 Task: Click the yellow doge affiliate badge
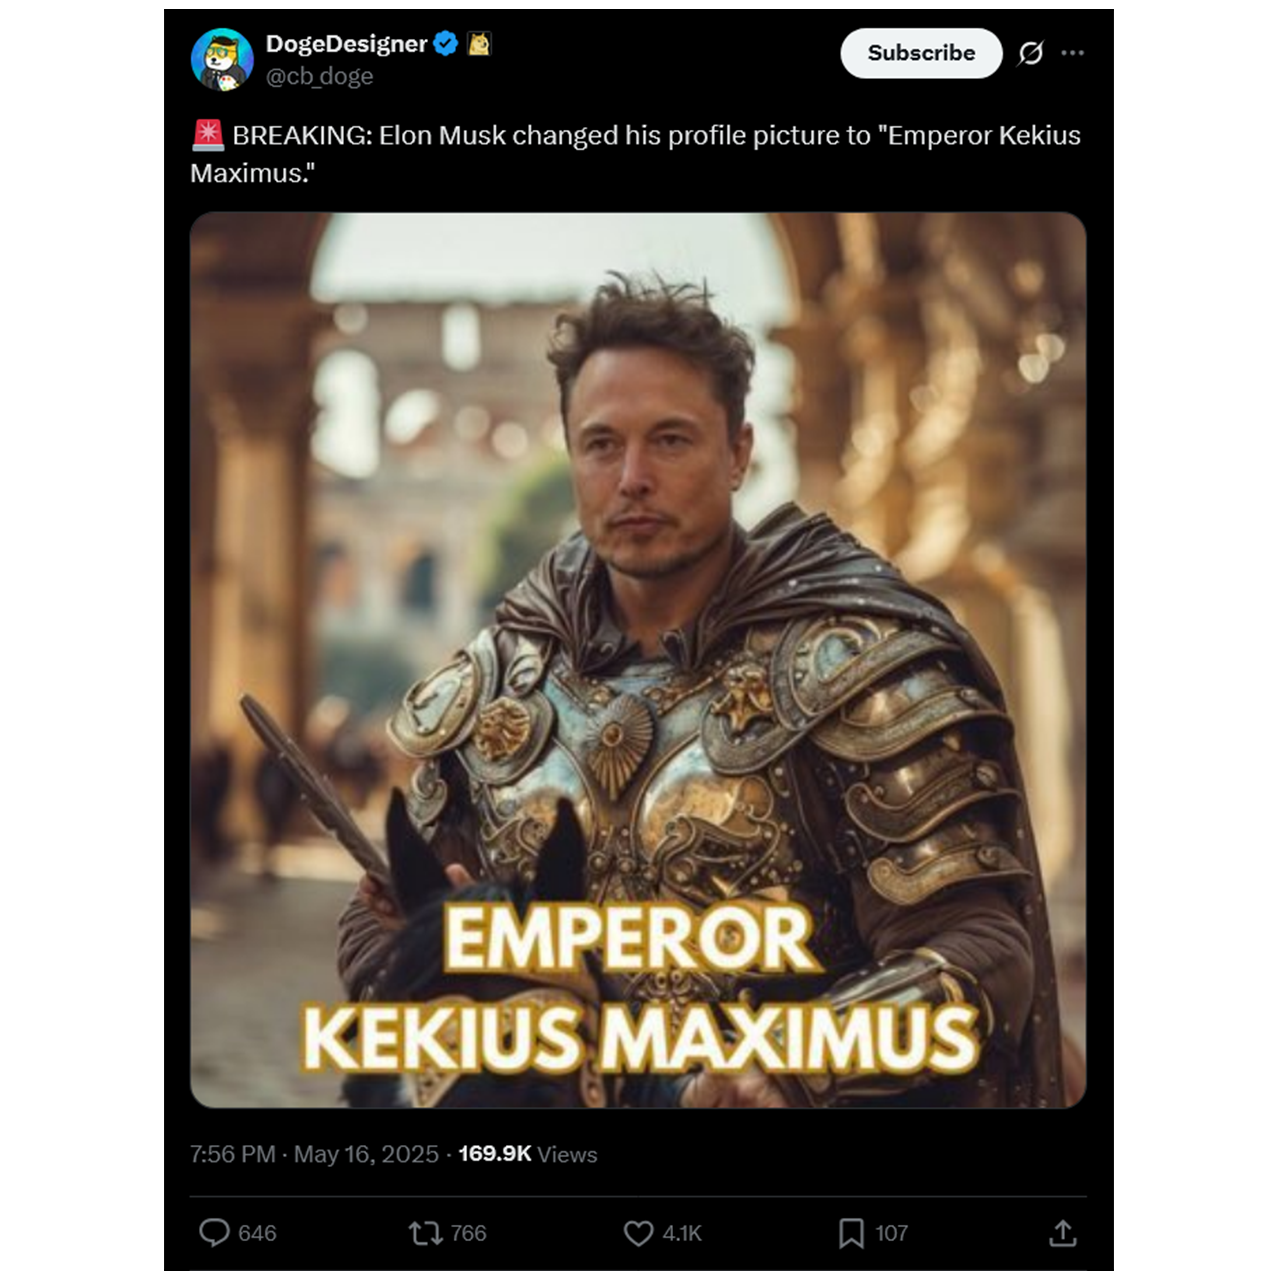(x=479, y=44)
